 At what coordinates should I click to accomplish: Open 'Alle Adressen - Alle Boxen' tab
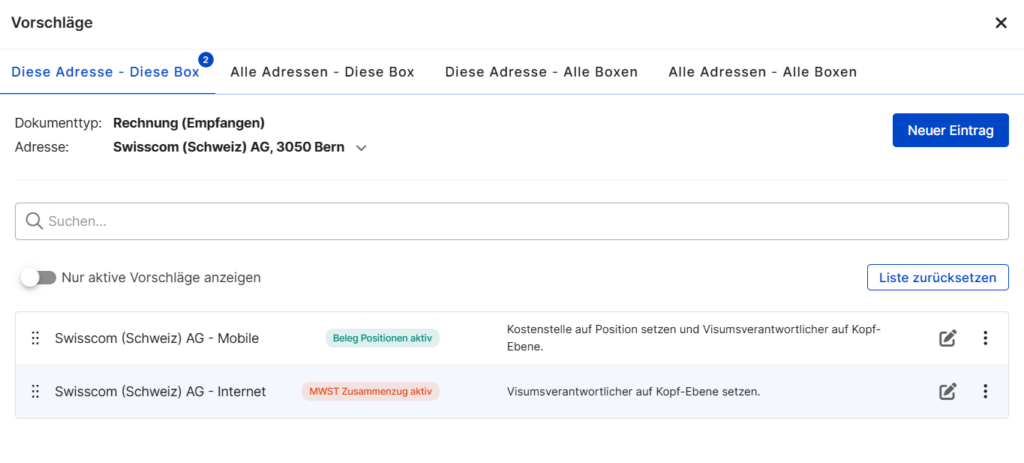click(x=762, y=72)
